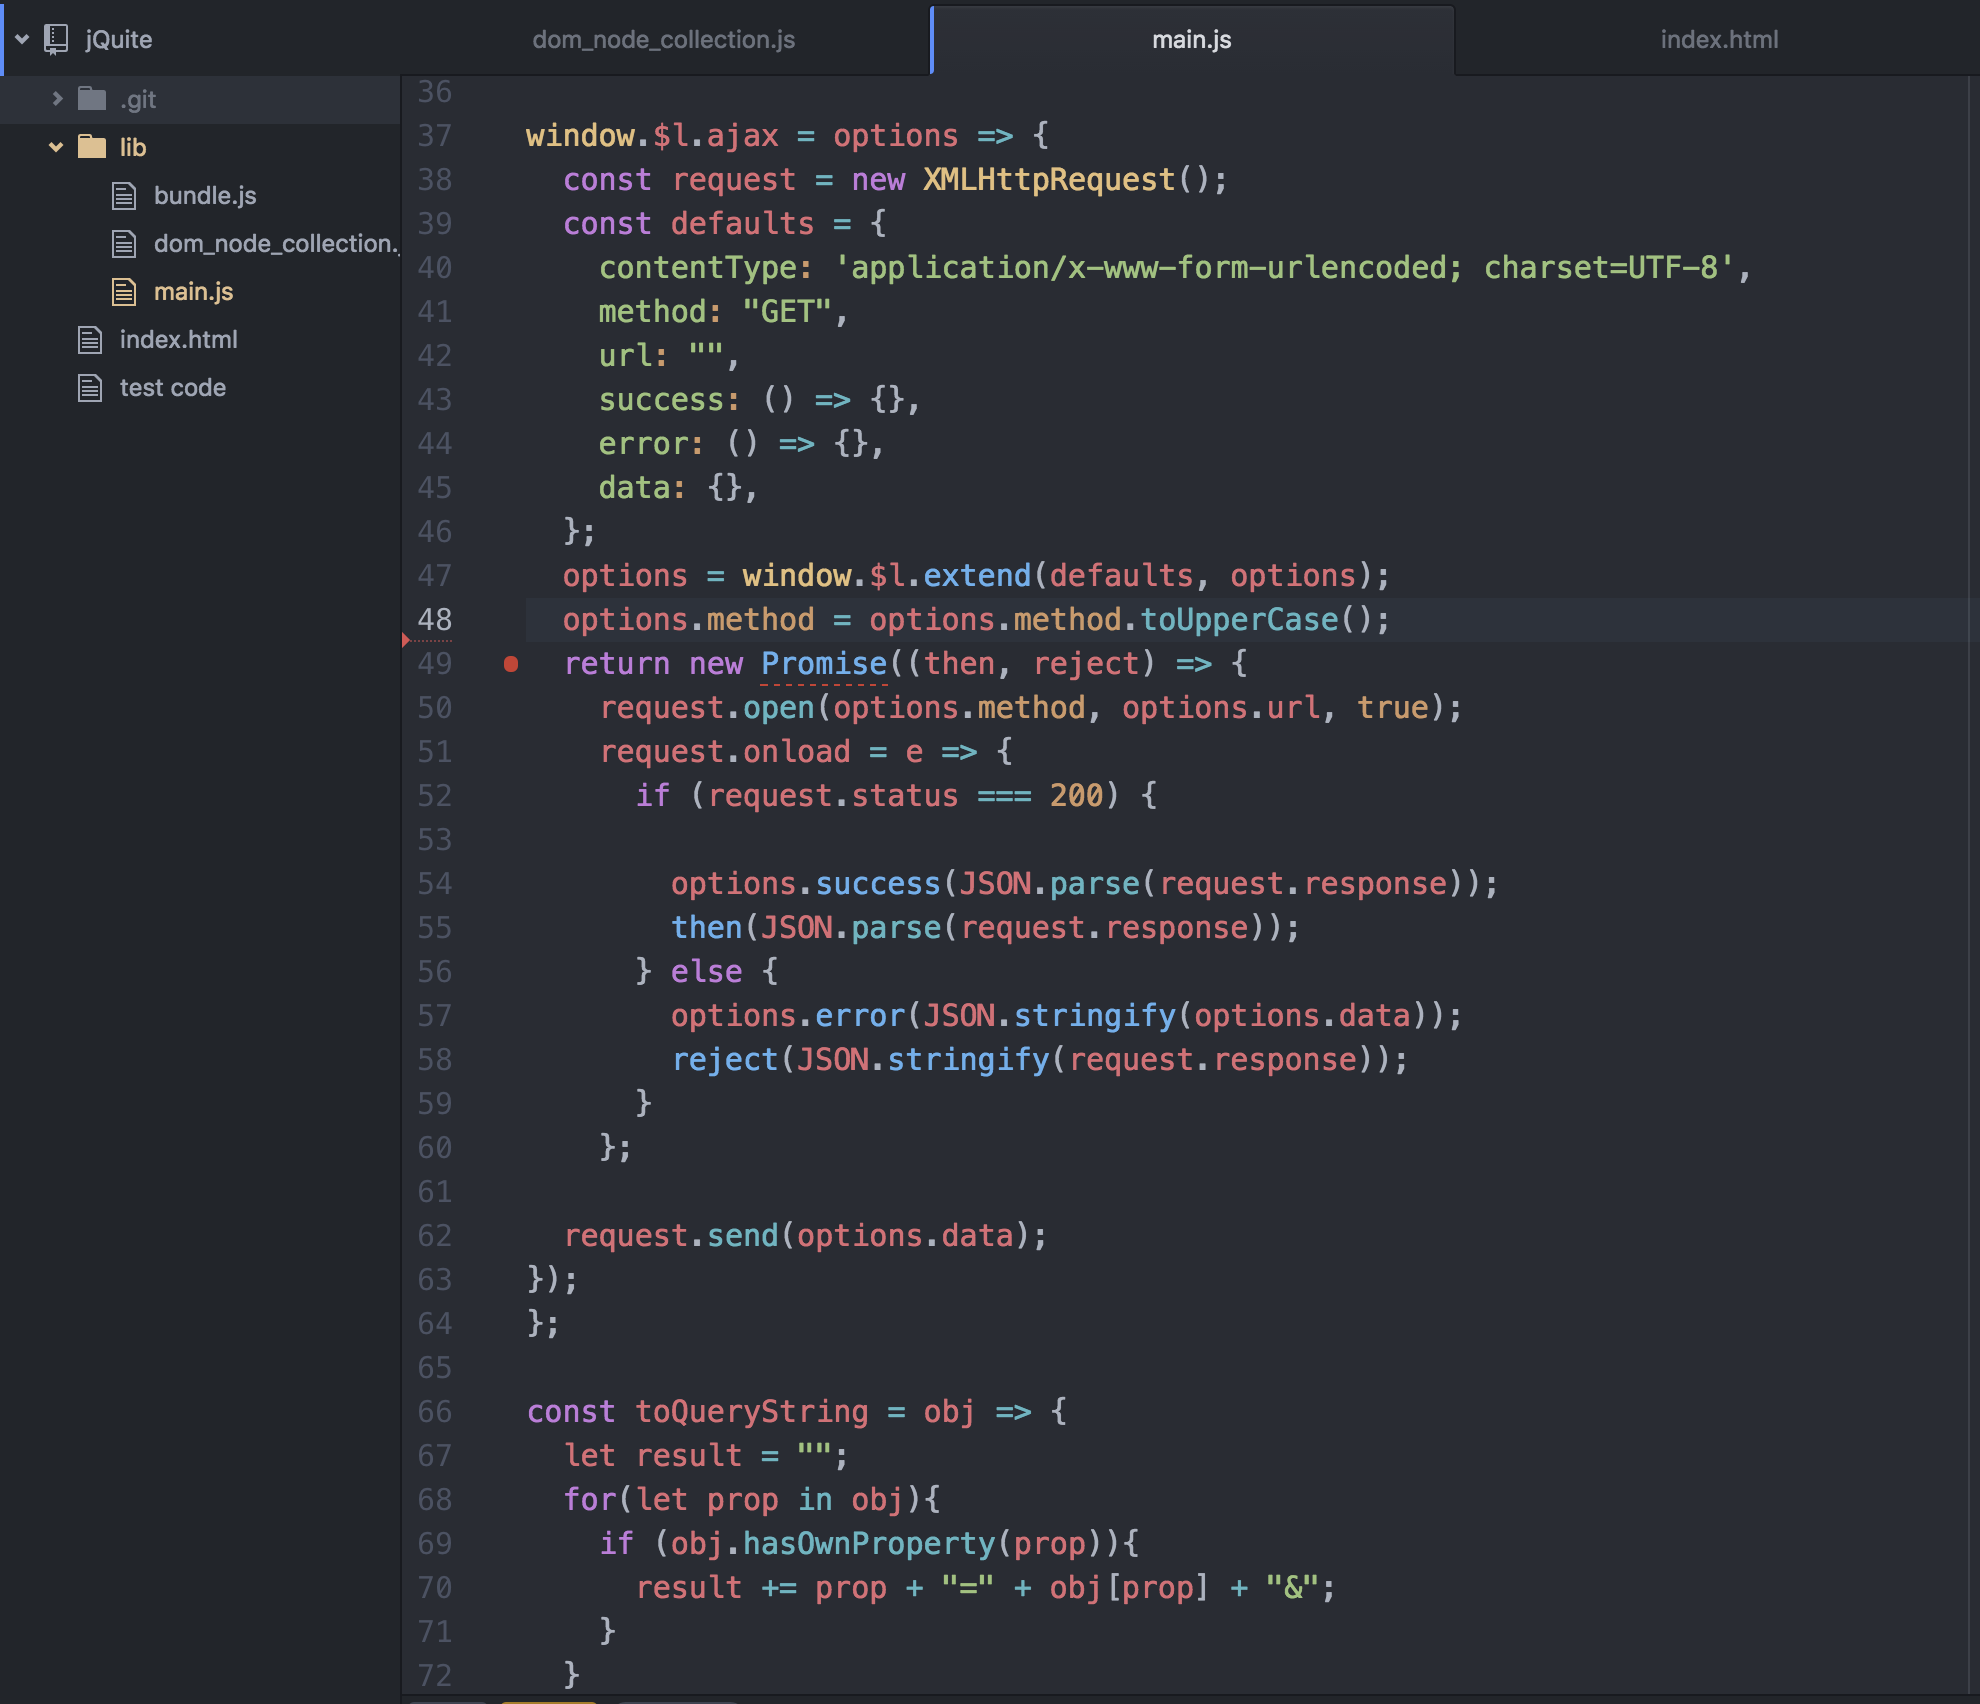Screen dimensions: 1980x1704
Task: Click the 200 status number on line 52
Action: click(1076, 796)
